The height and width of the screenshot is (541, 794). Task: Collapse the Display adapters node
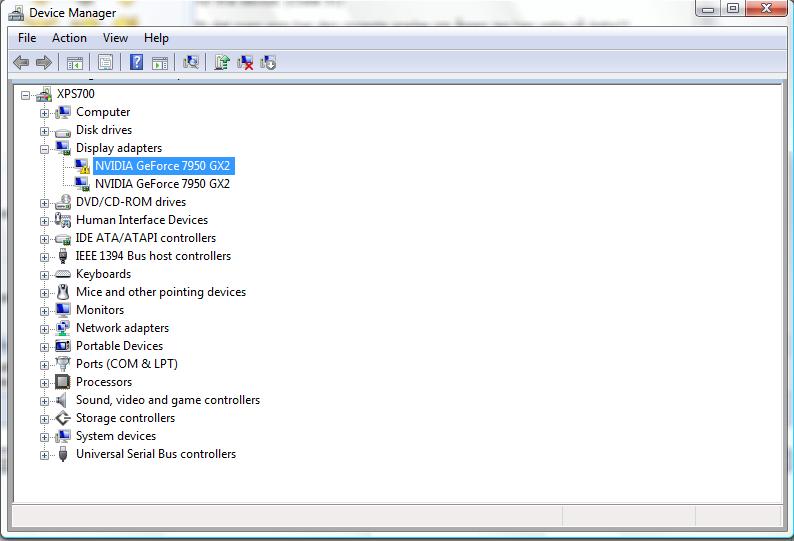45,149
